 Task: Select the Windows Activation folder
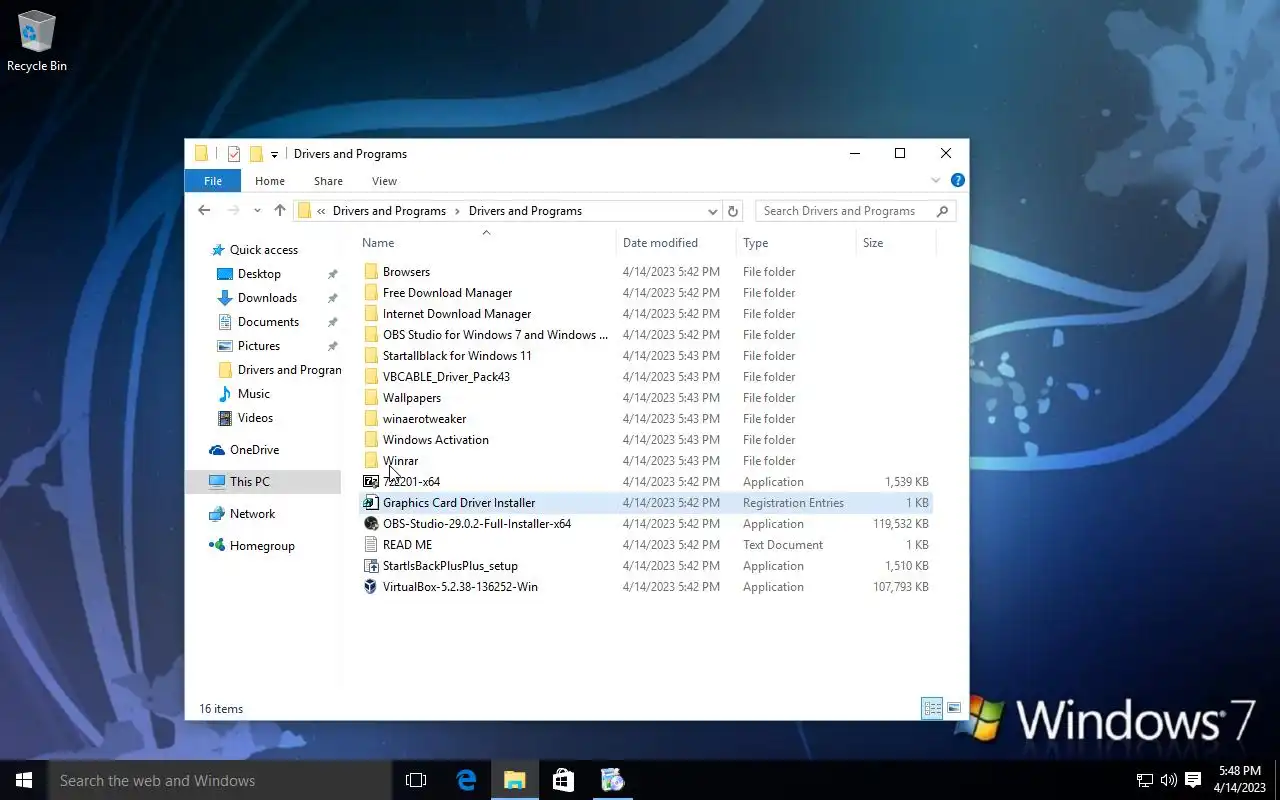(x=435, y=440)
